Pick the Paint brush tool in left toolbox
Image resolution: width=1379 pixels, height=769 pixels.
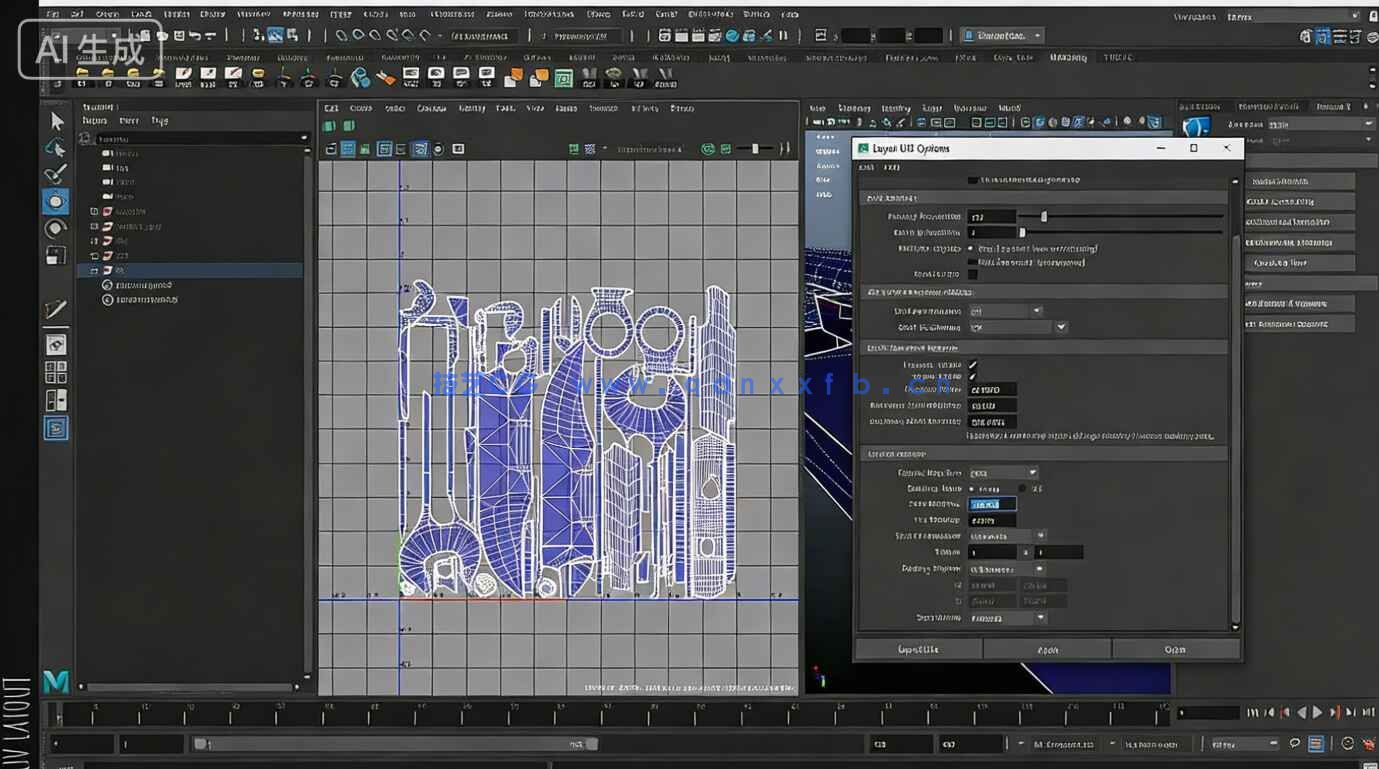click(56, 175)
